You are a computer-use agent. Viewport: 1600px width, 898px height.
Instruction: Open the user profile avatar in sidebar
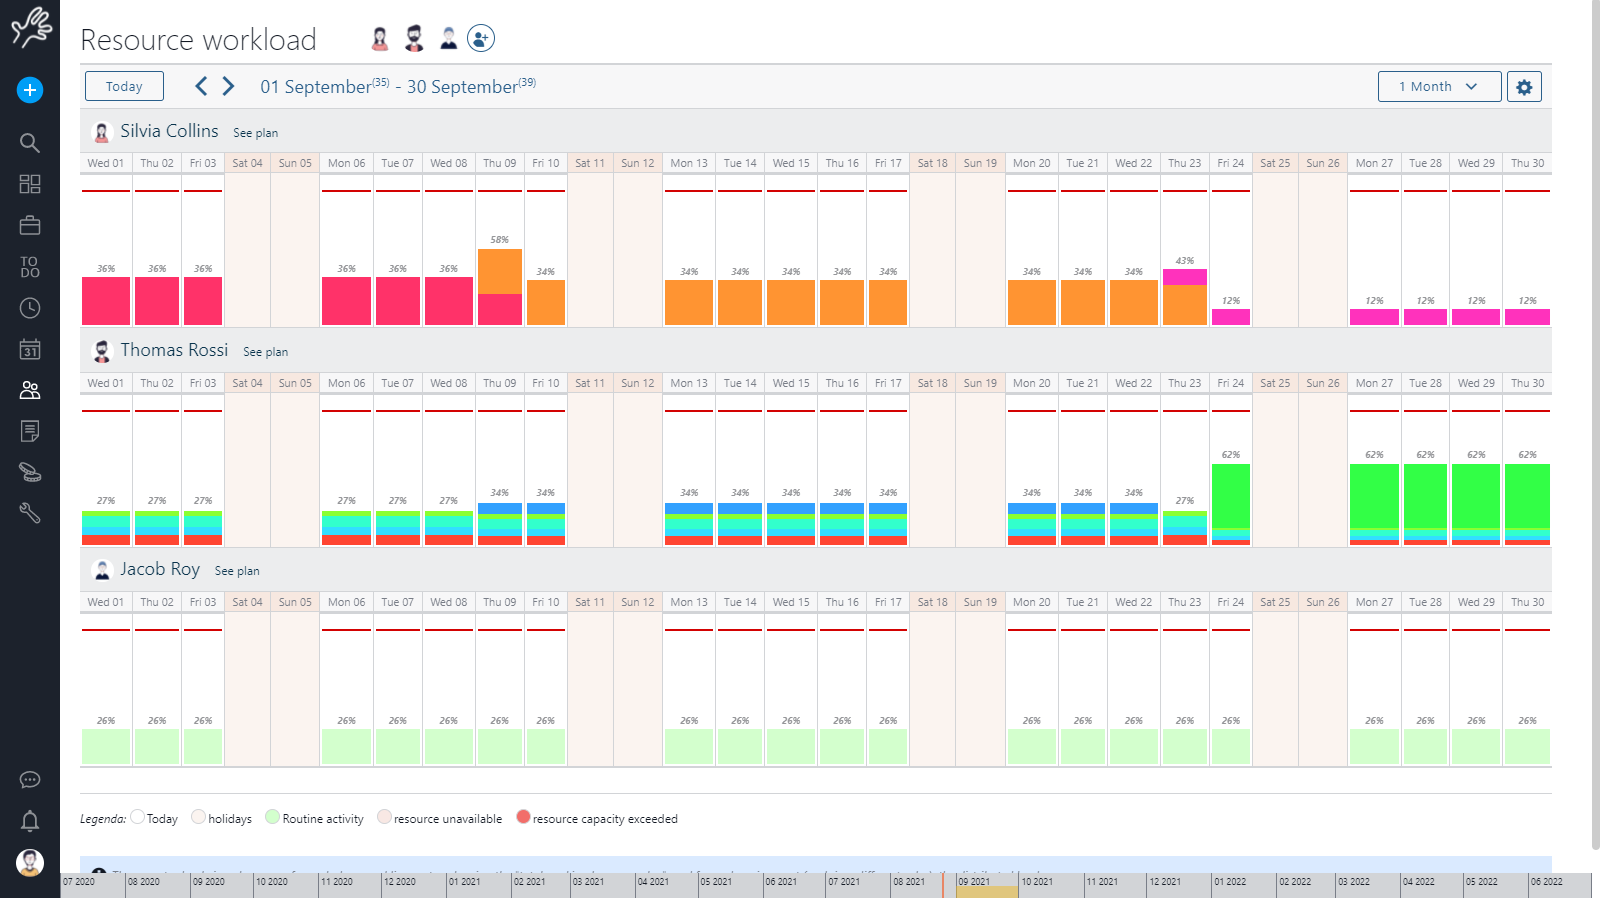(x=30, y=862)
